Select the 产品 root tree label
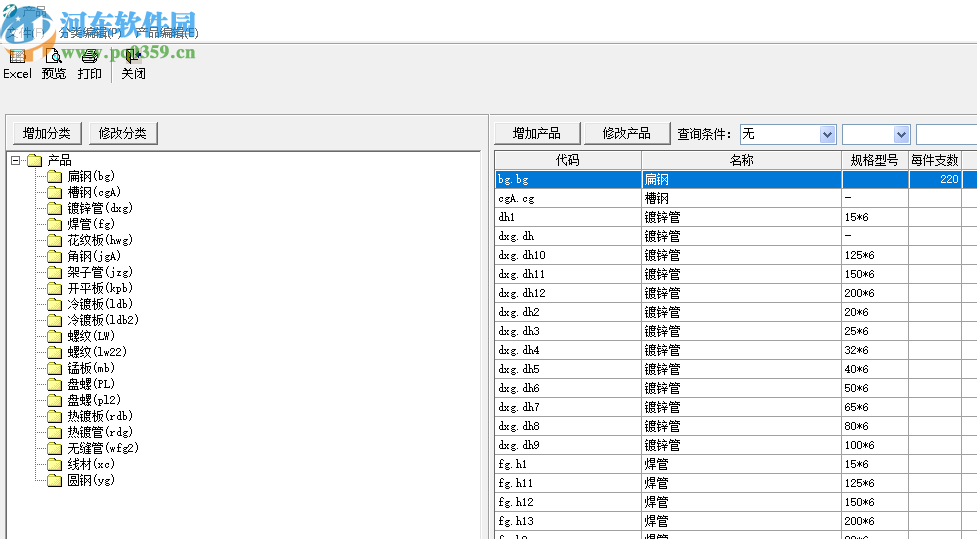The height and width of the screenshot is (539, 977). [x=60, y=161]
